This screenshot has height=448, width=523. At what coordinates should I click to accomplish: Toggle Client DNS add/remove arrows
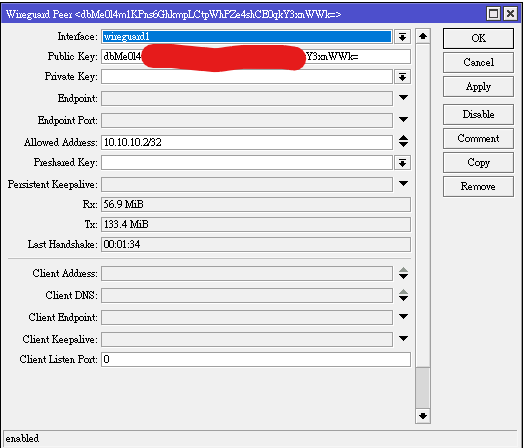tap(403, 295)
